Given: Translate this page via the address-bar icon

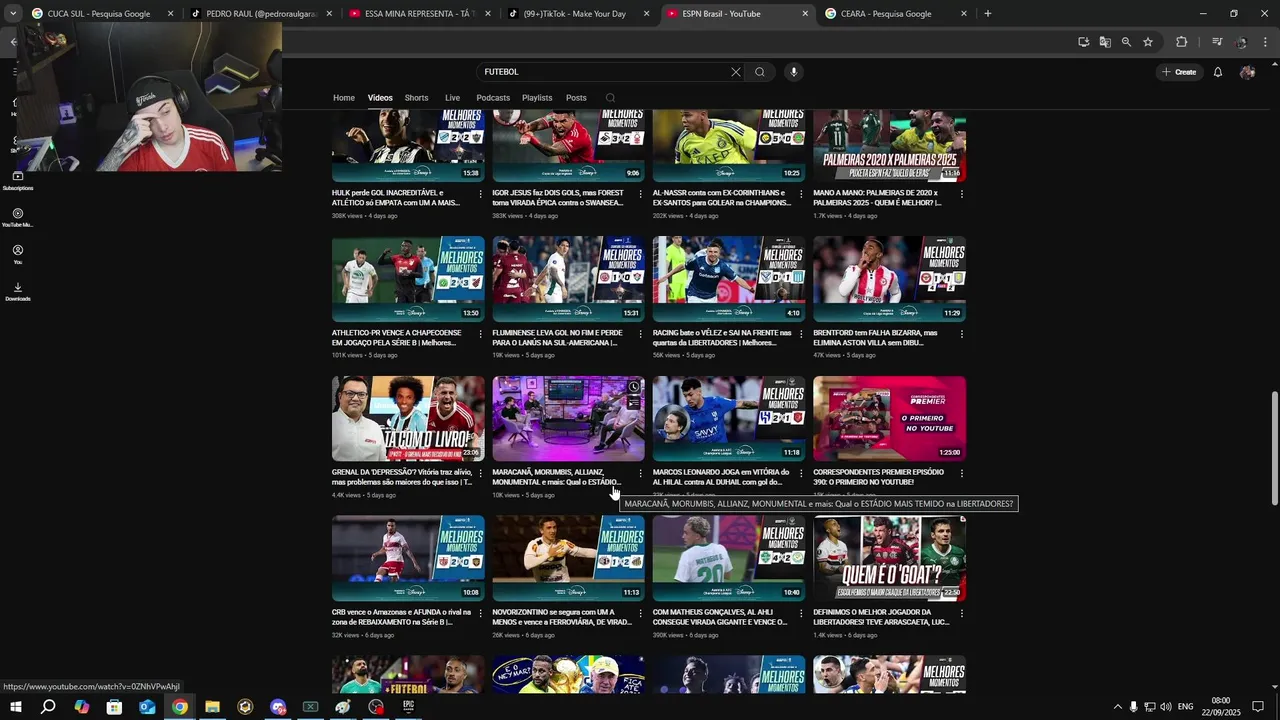Looking at the screenshot, I should tap(1105, 42).
